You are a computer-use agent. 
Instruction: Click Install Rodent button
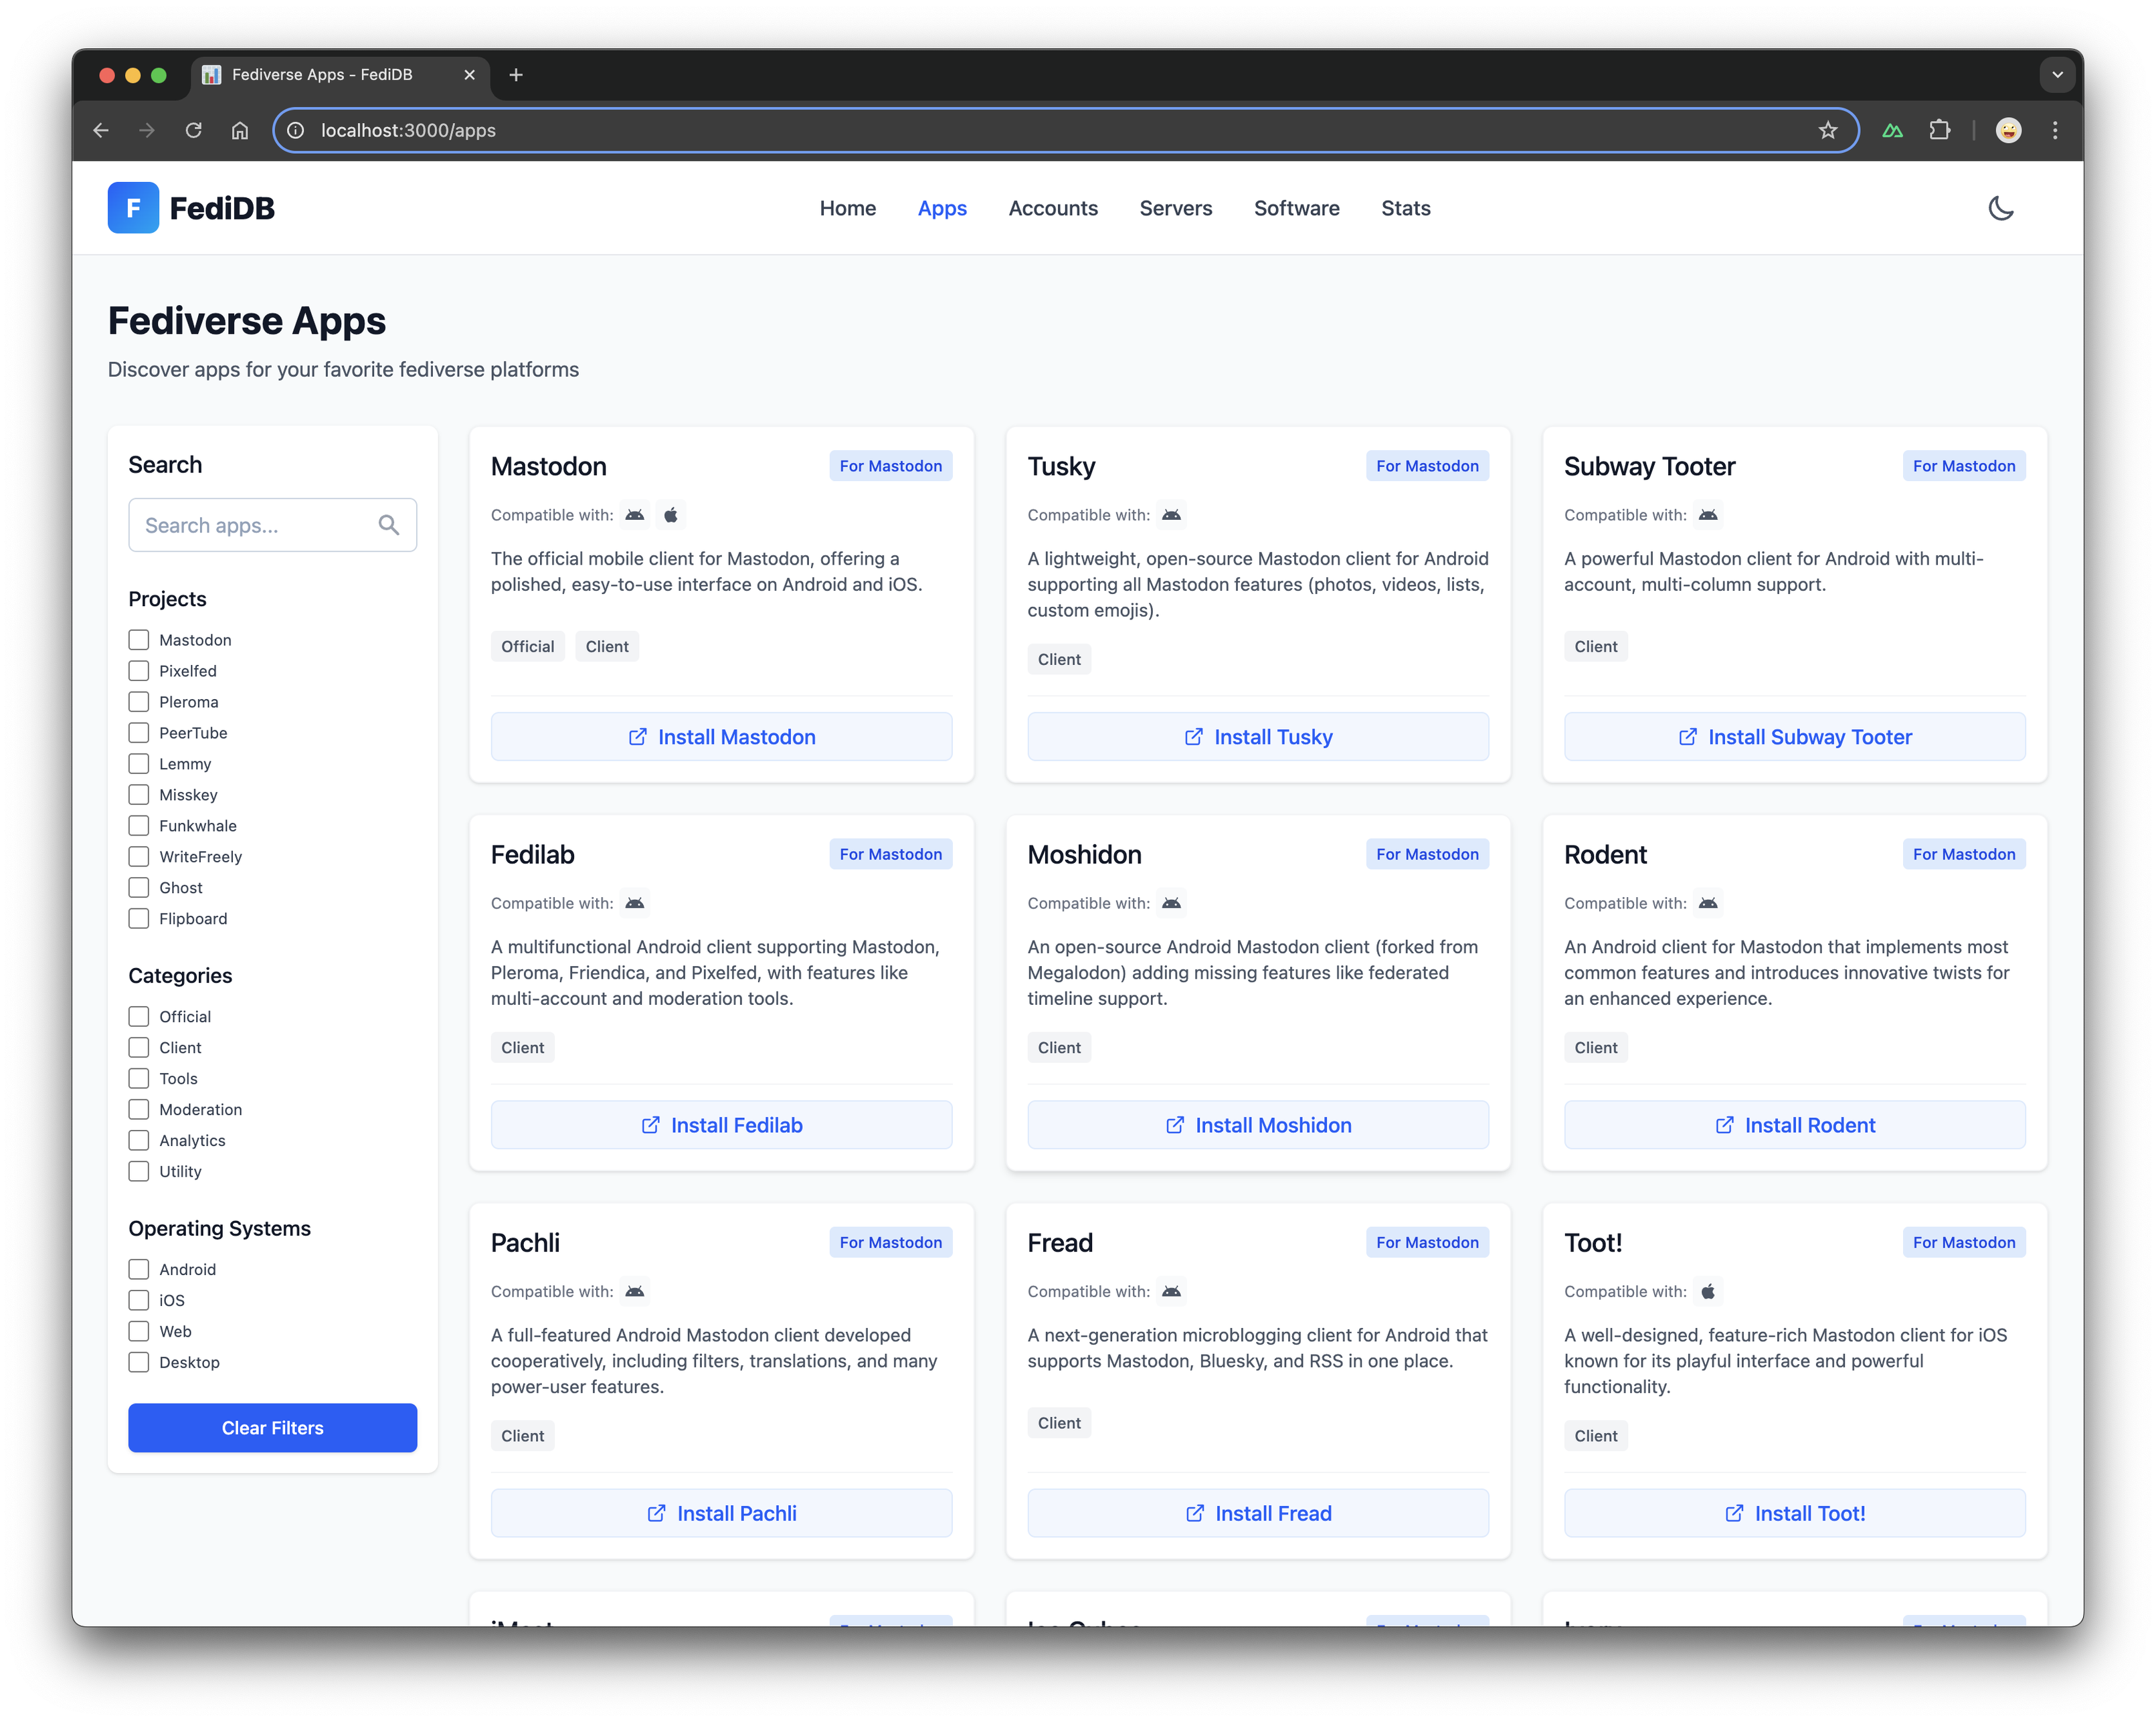pos(1795,1125)
